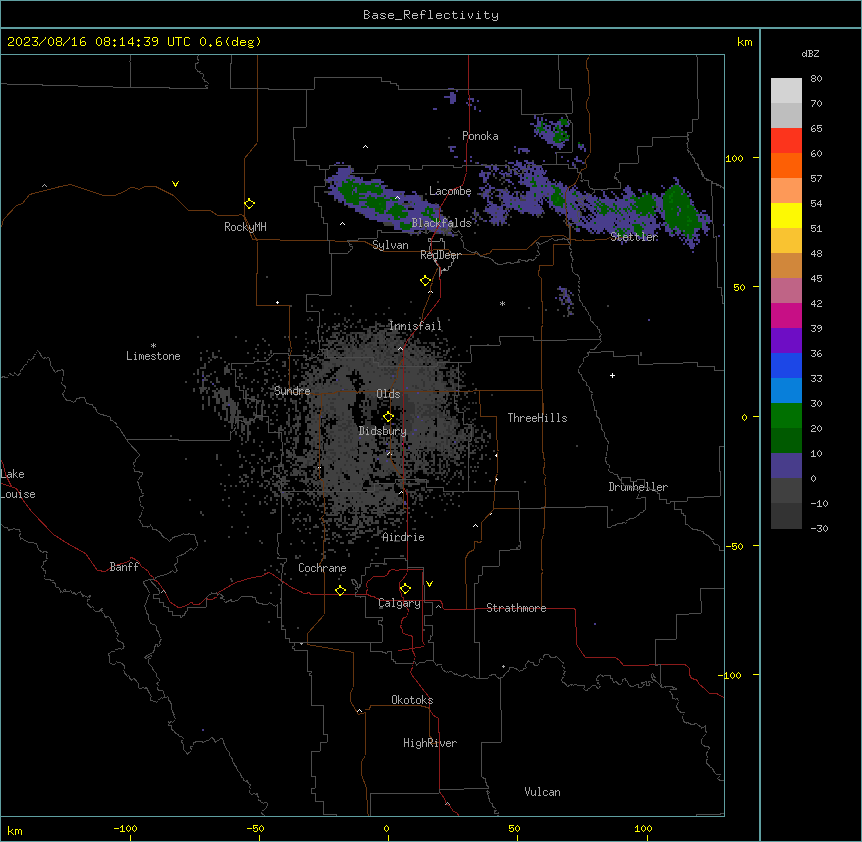Click the Limestone label
862x842 pixels.
pyautogui.click(x=153, y=356)
